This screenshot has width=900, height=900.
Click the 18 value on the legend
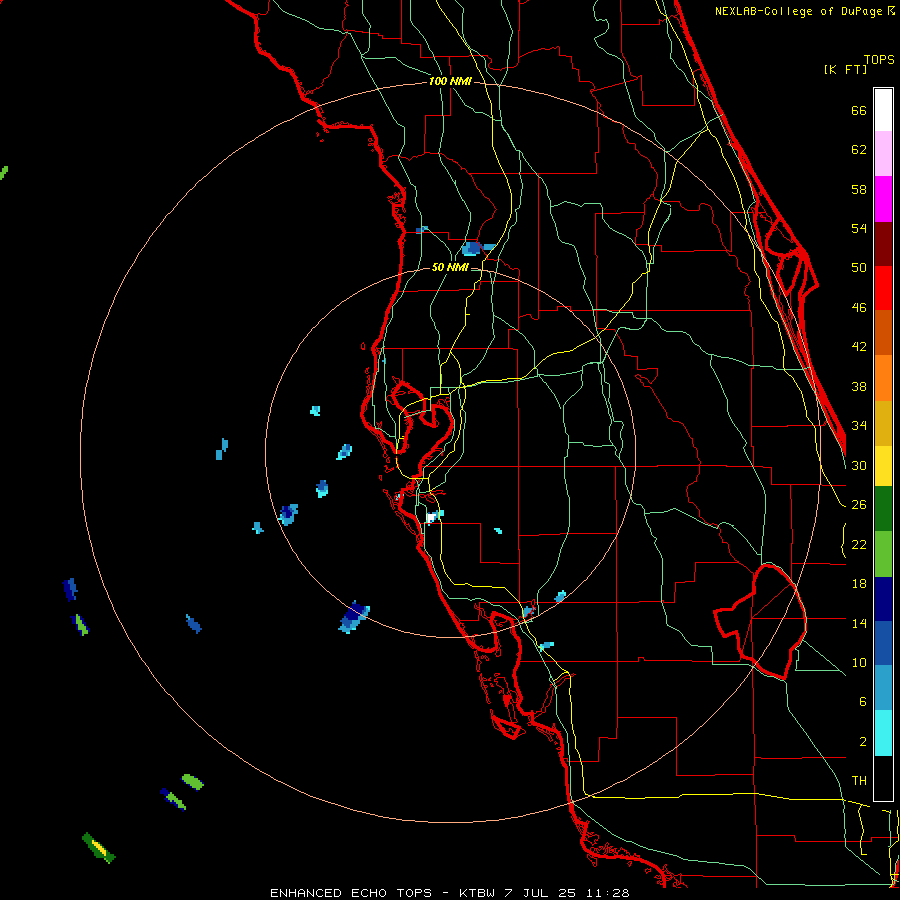tap(859, 584)
